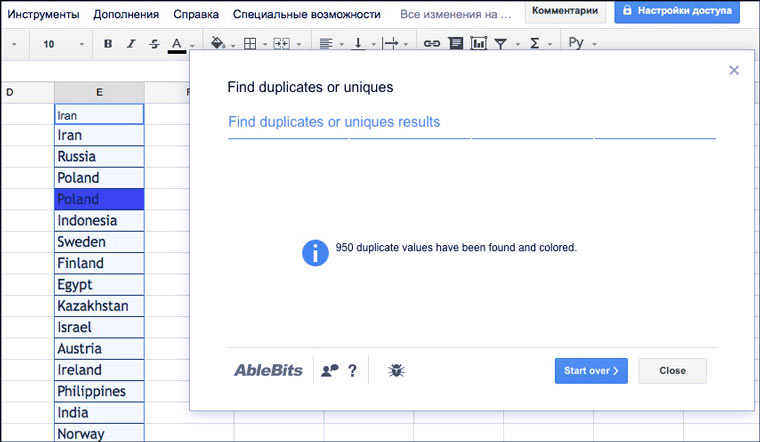Select the highlighted Poland cell
Image resolution: width=760 pixels, height=442 pixels.
[x=99, y=199]
